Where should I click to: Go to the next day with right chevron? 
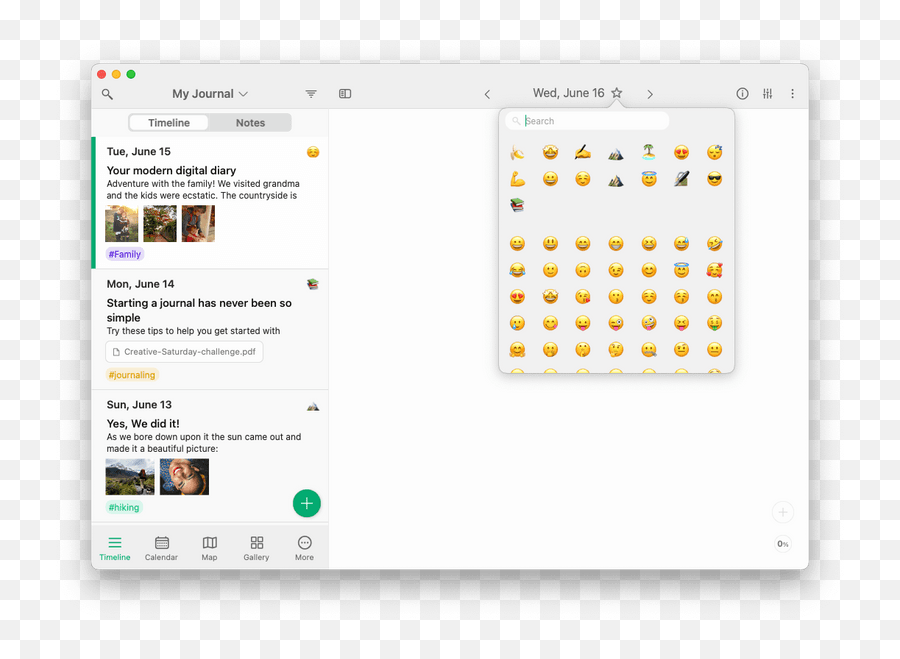click(650, 93)
